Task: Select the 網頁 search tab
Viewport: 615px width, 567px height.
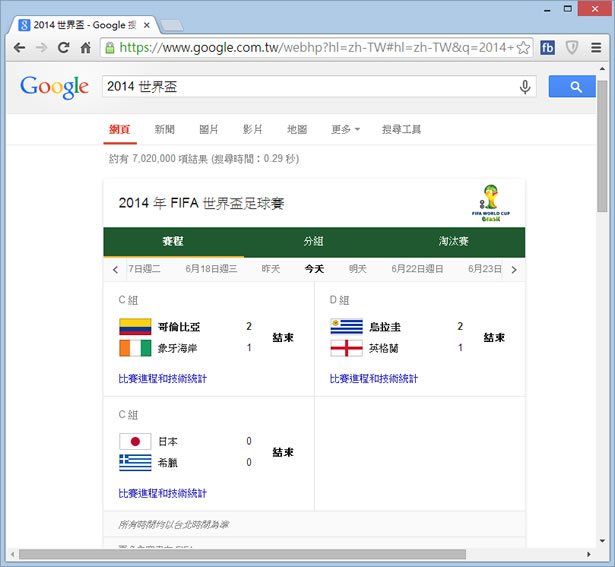Action: (120, 129)
